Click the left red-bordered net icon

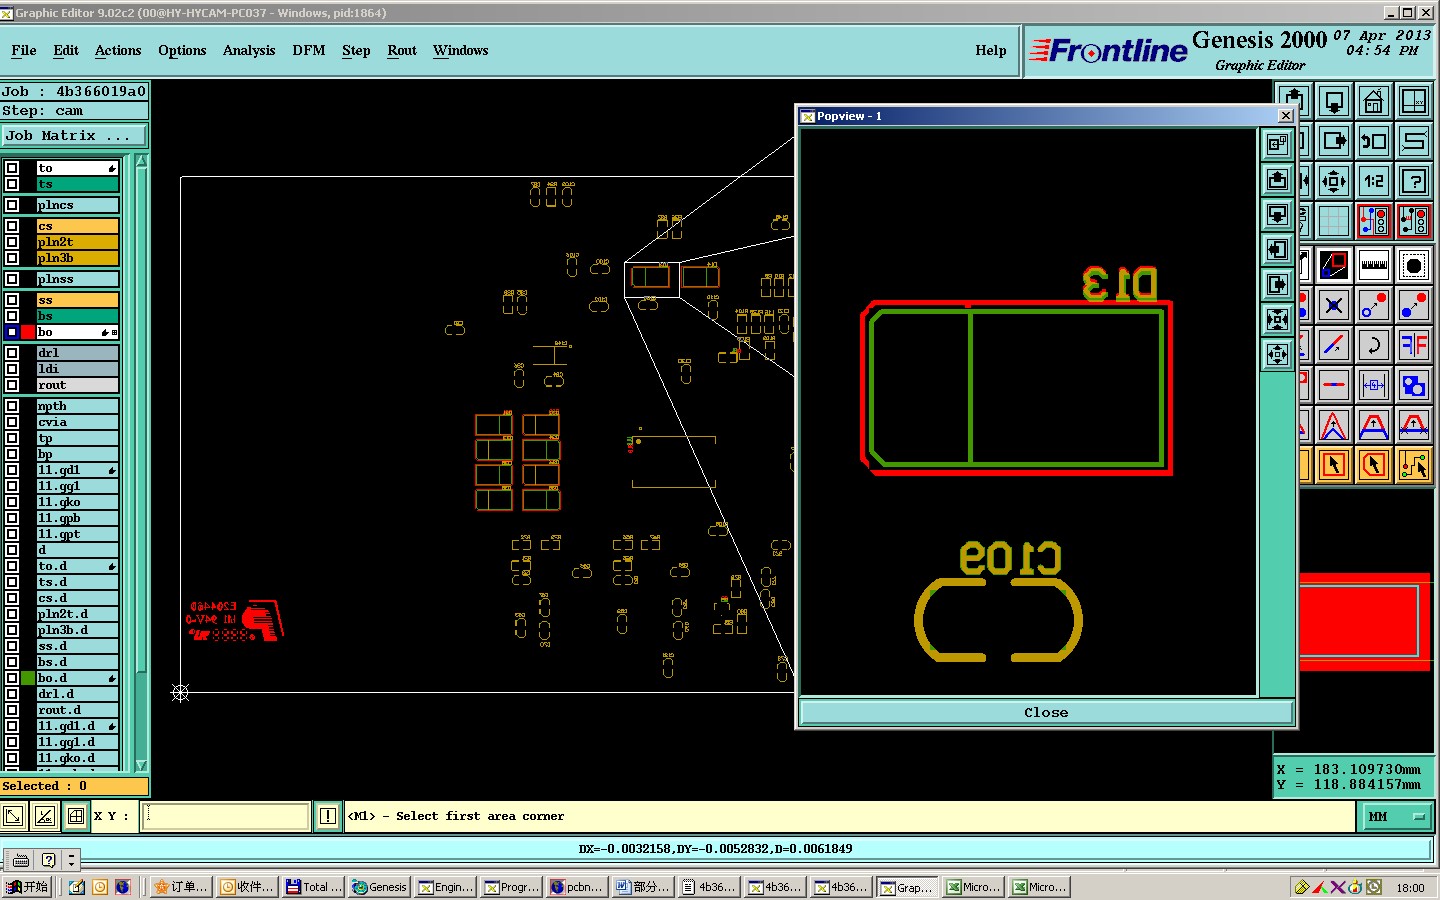[x=1374, y=221]
